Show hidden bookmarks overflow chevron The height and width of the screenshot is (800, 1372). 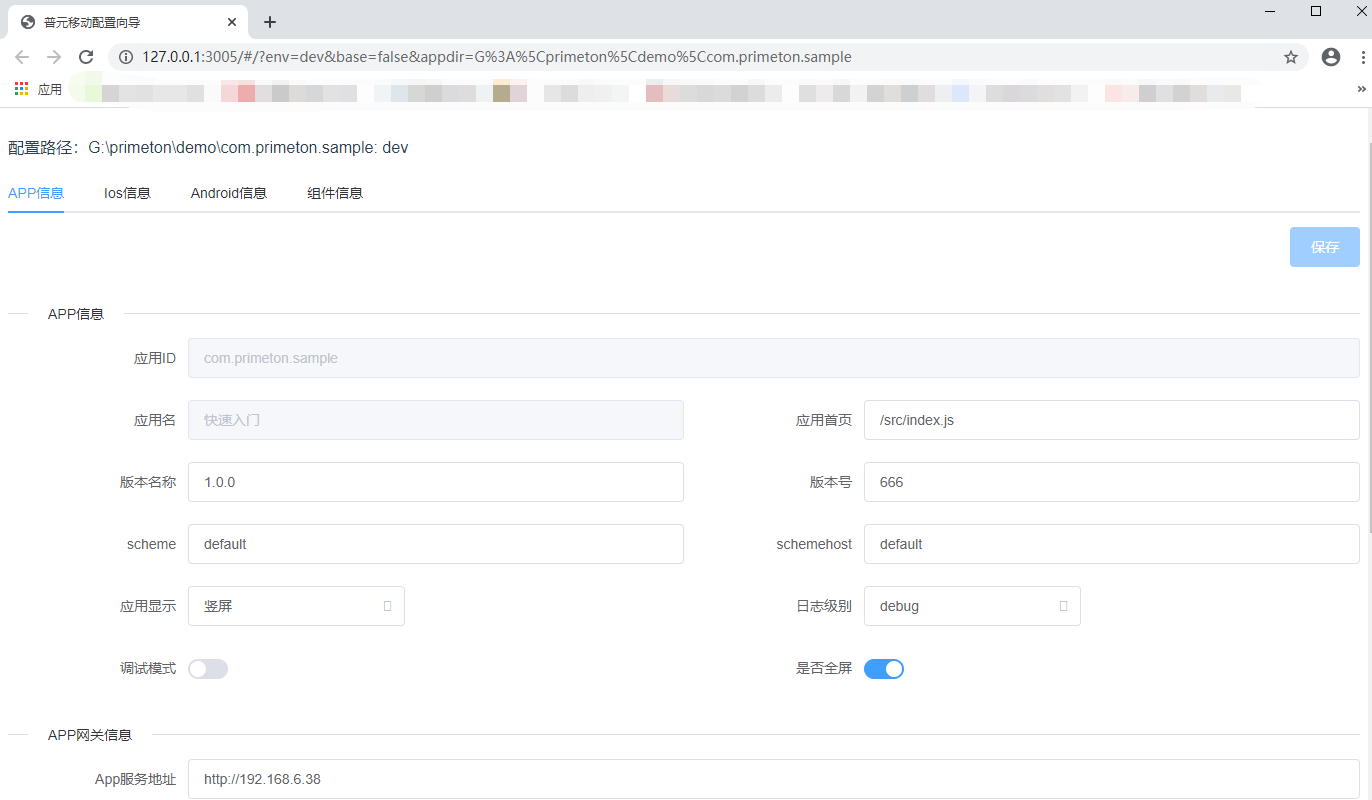(x=1361, y=89)
